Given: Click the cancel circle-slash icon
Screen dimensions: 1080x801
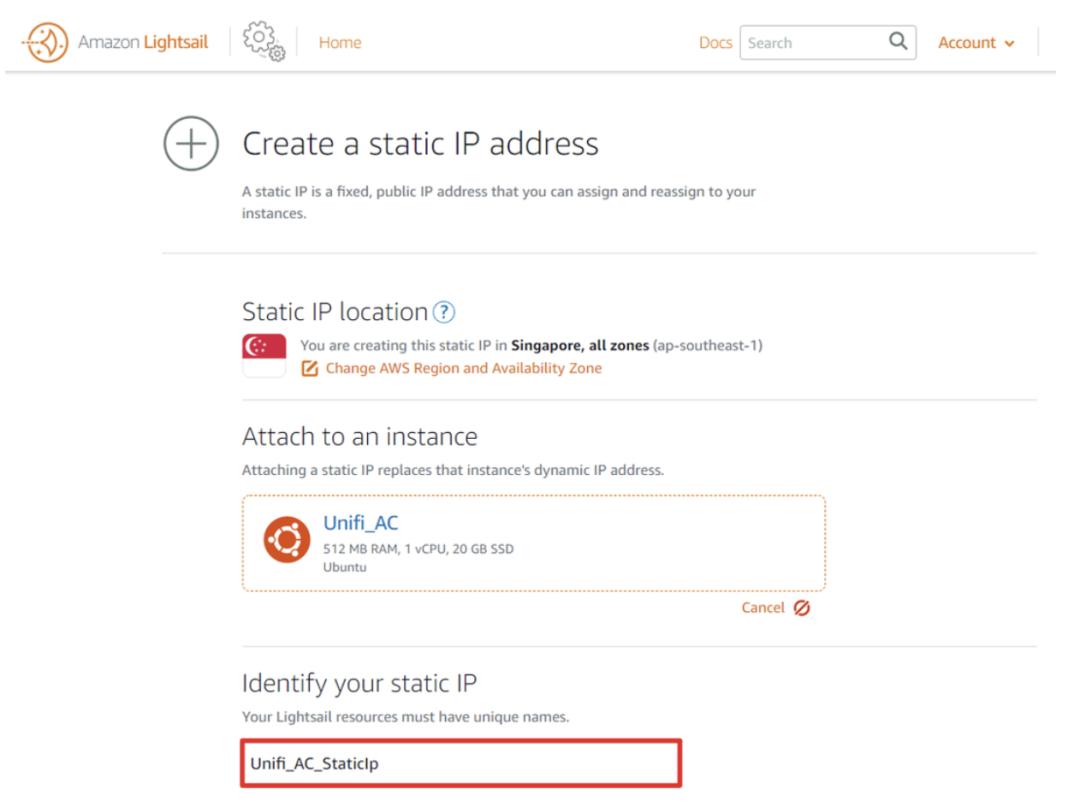Looking at the screenshot, I should [x=800, y=608].
